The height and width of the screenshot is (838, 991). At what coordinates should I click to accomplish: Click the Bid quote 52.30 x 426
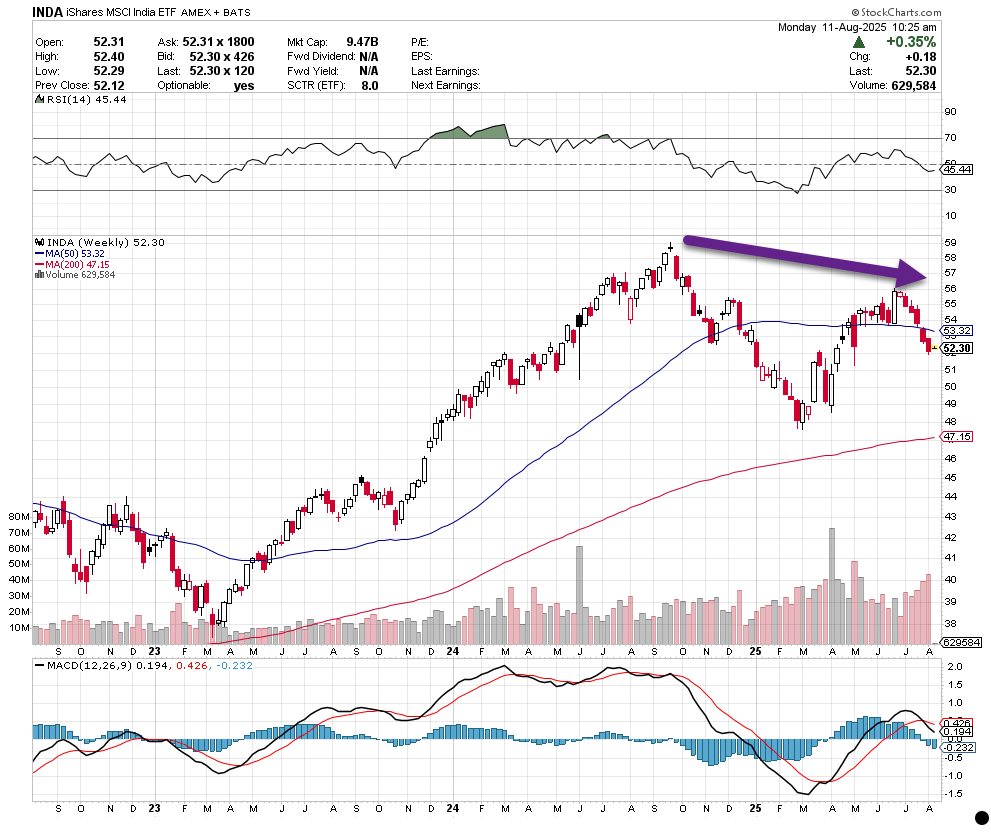[222, 56]
